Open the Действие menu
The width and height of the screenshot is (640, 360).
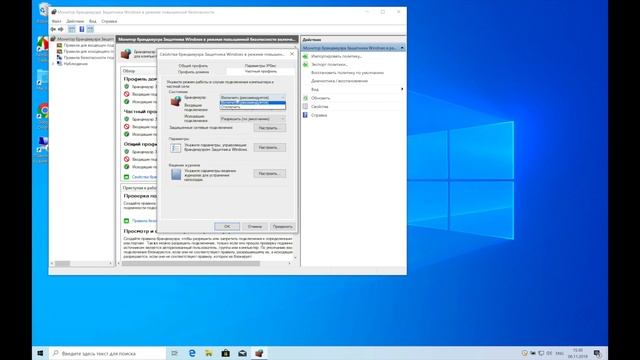75,21
